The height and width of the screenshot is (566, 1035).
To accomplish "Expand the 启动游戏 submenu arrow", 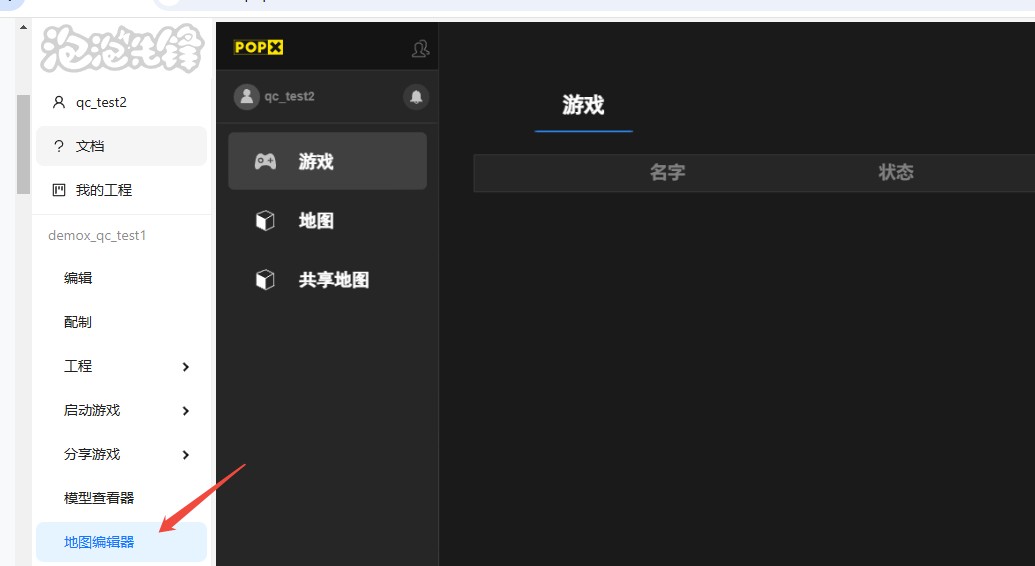I will (x=185, y=411).
